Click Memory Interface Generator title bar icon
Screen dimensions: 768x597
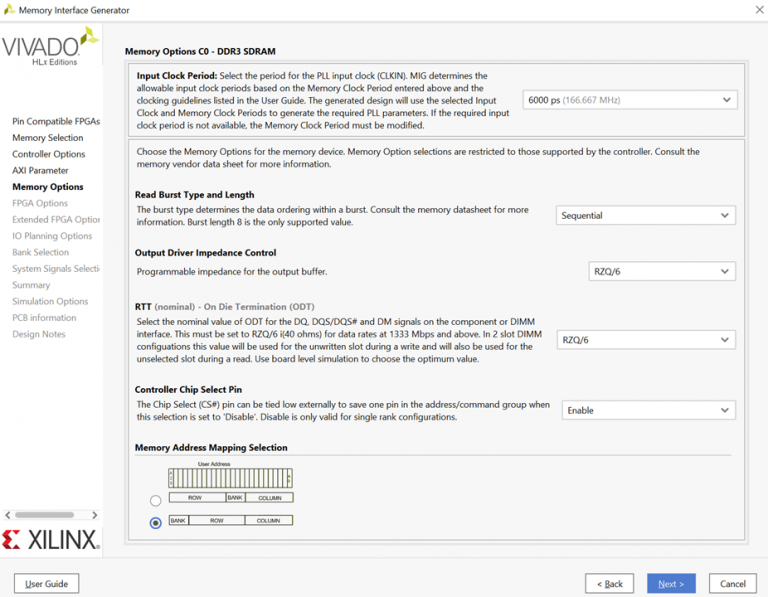[9, 10]
